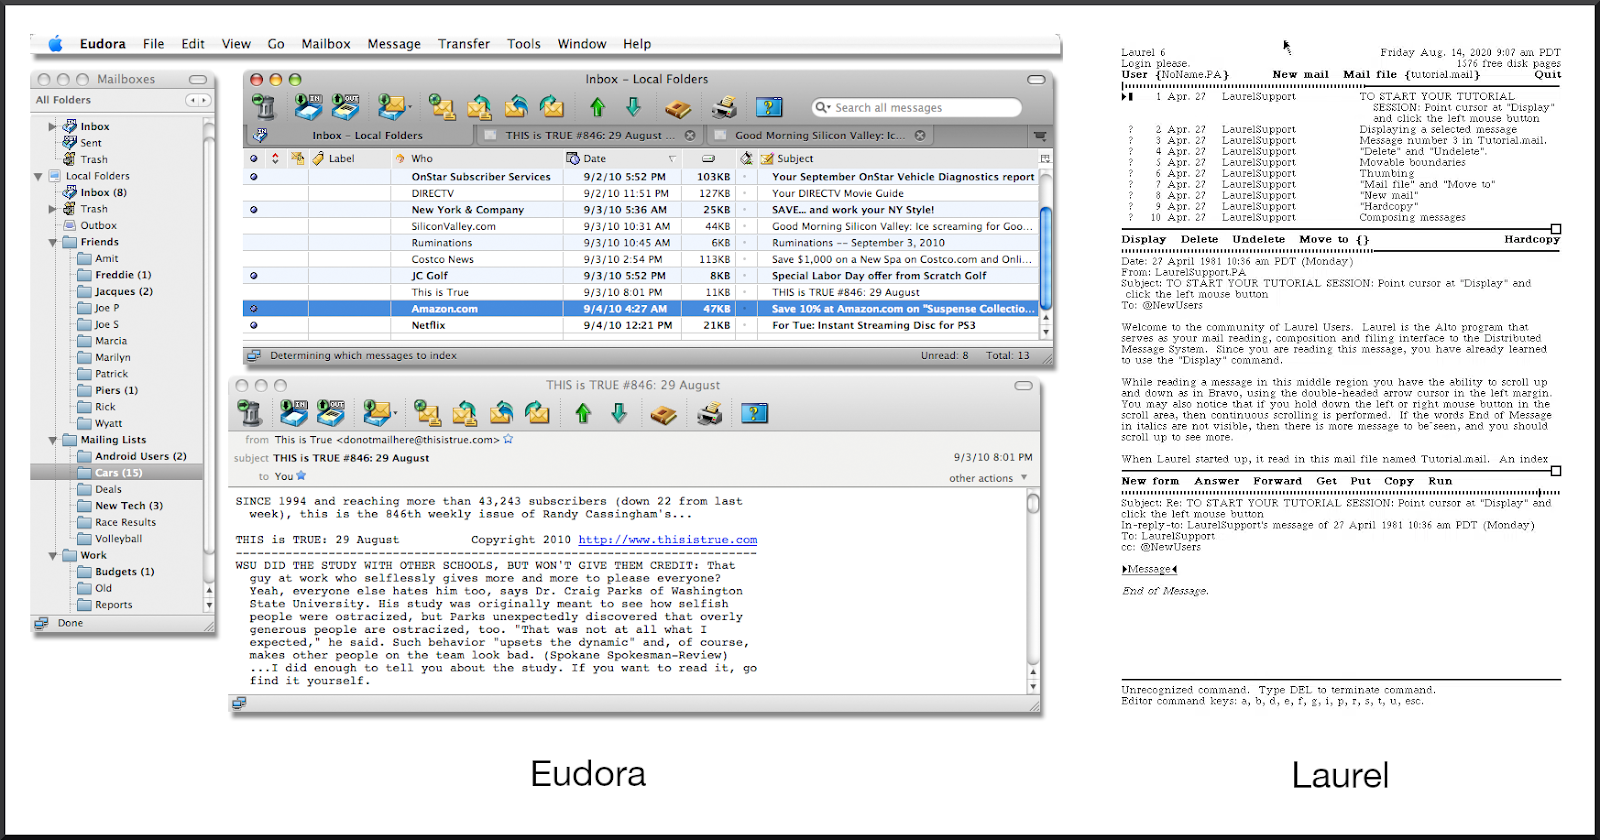Click the help icon in THIS is TRUE window

[x=755, y=413]
